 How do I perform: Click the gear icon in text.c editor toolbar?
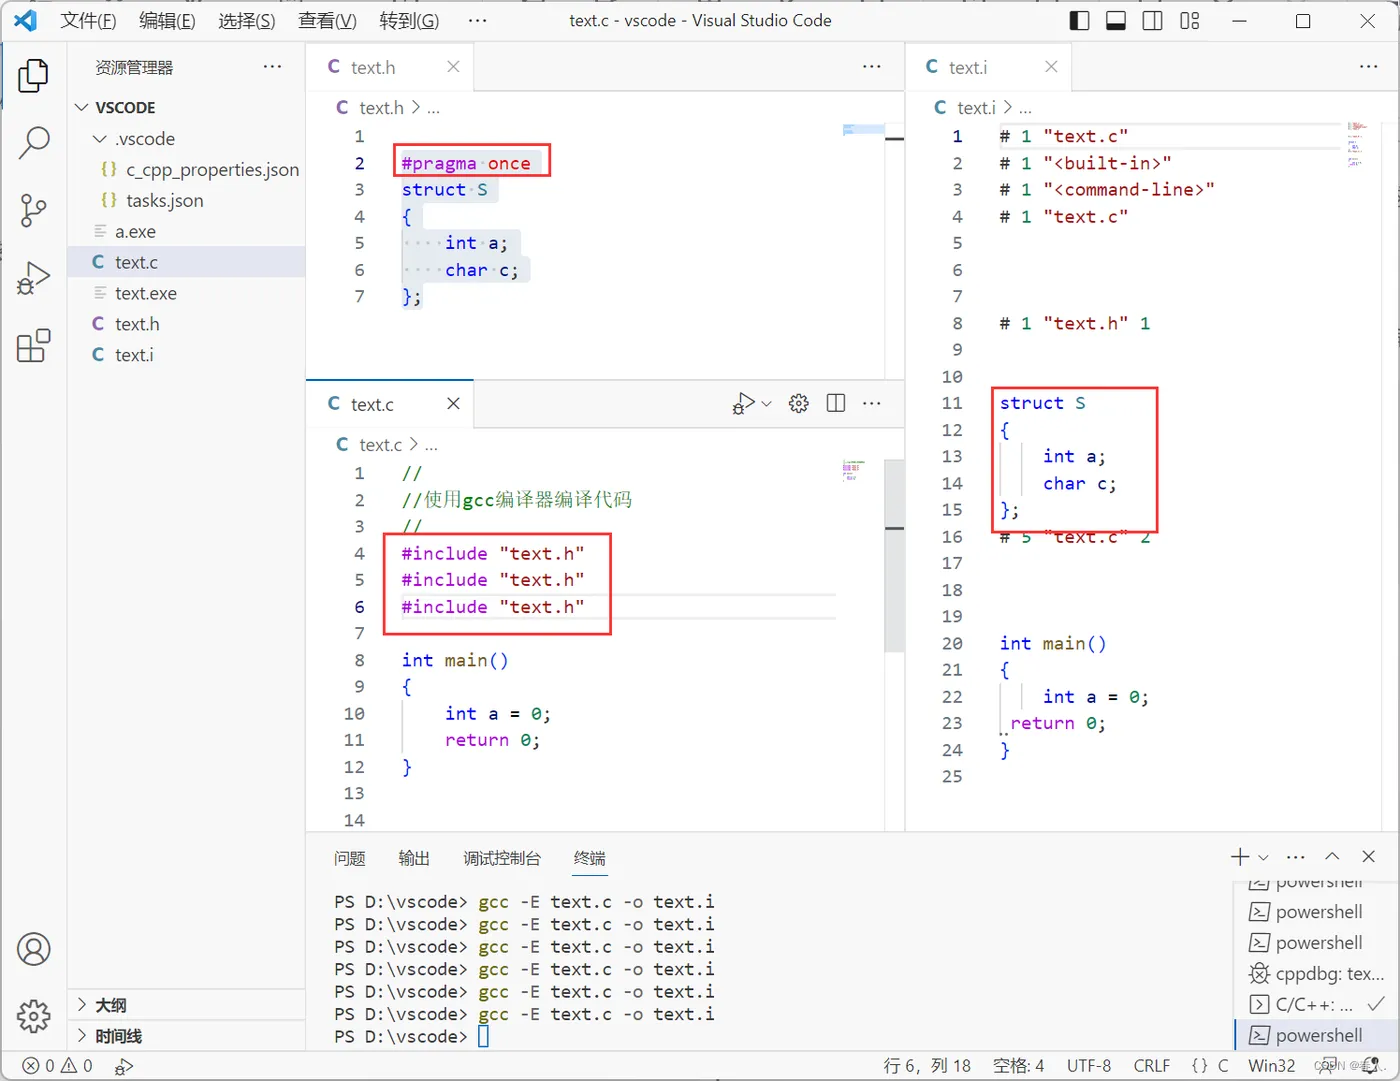(798, 404)
